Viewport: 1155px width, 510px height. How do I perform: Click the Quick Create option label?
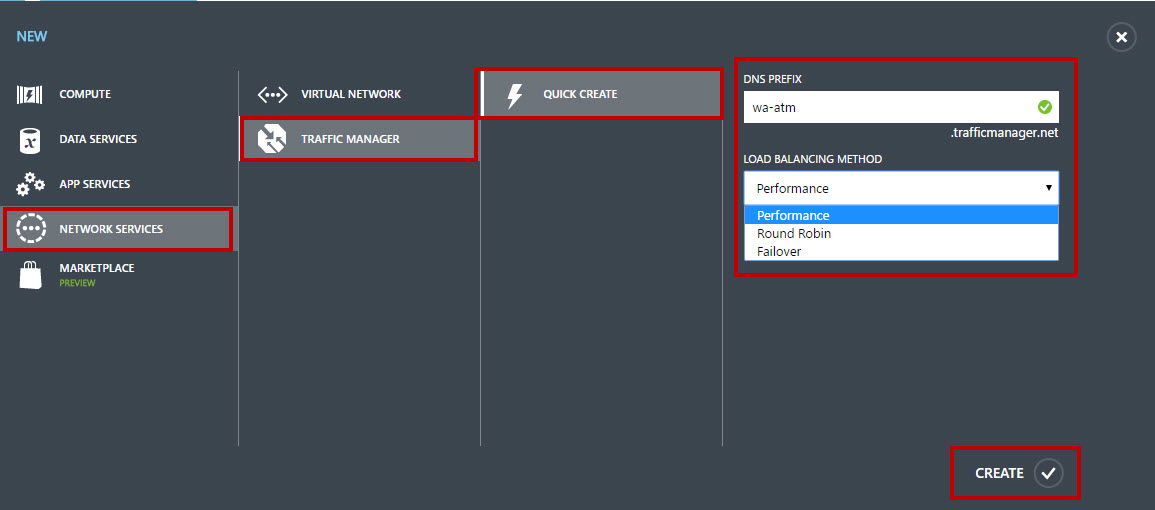click(580, 94)
